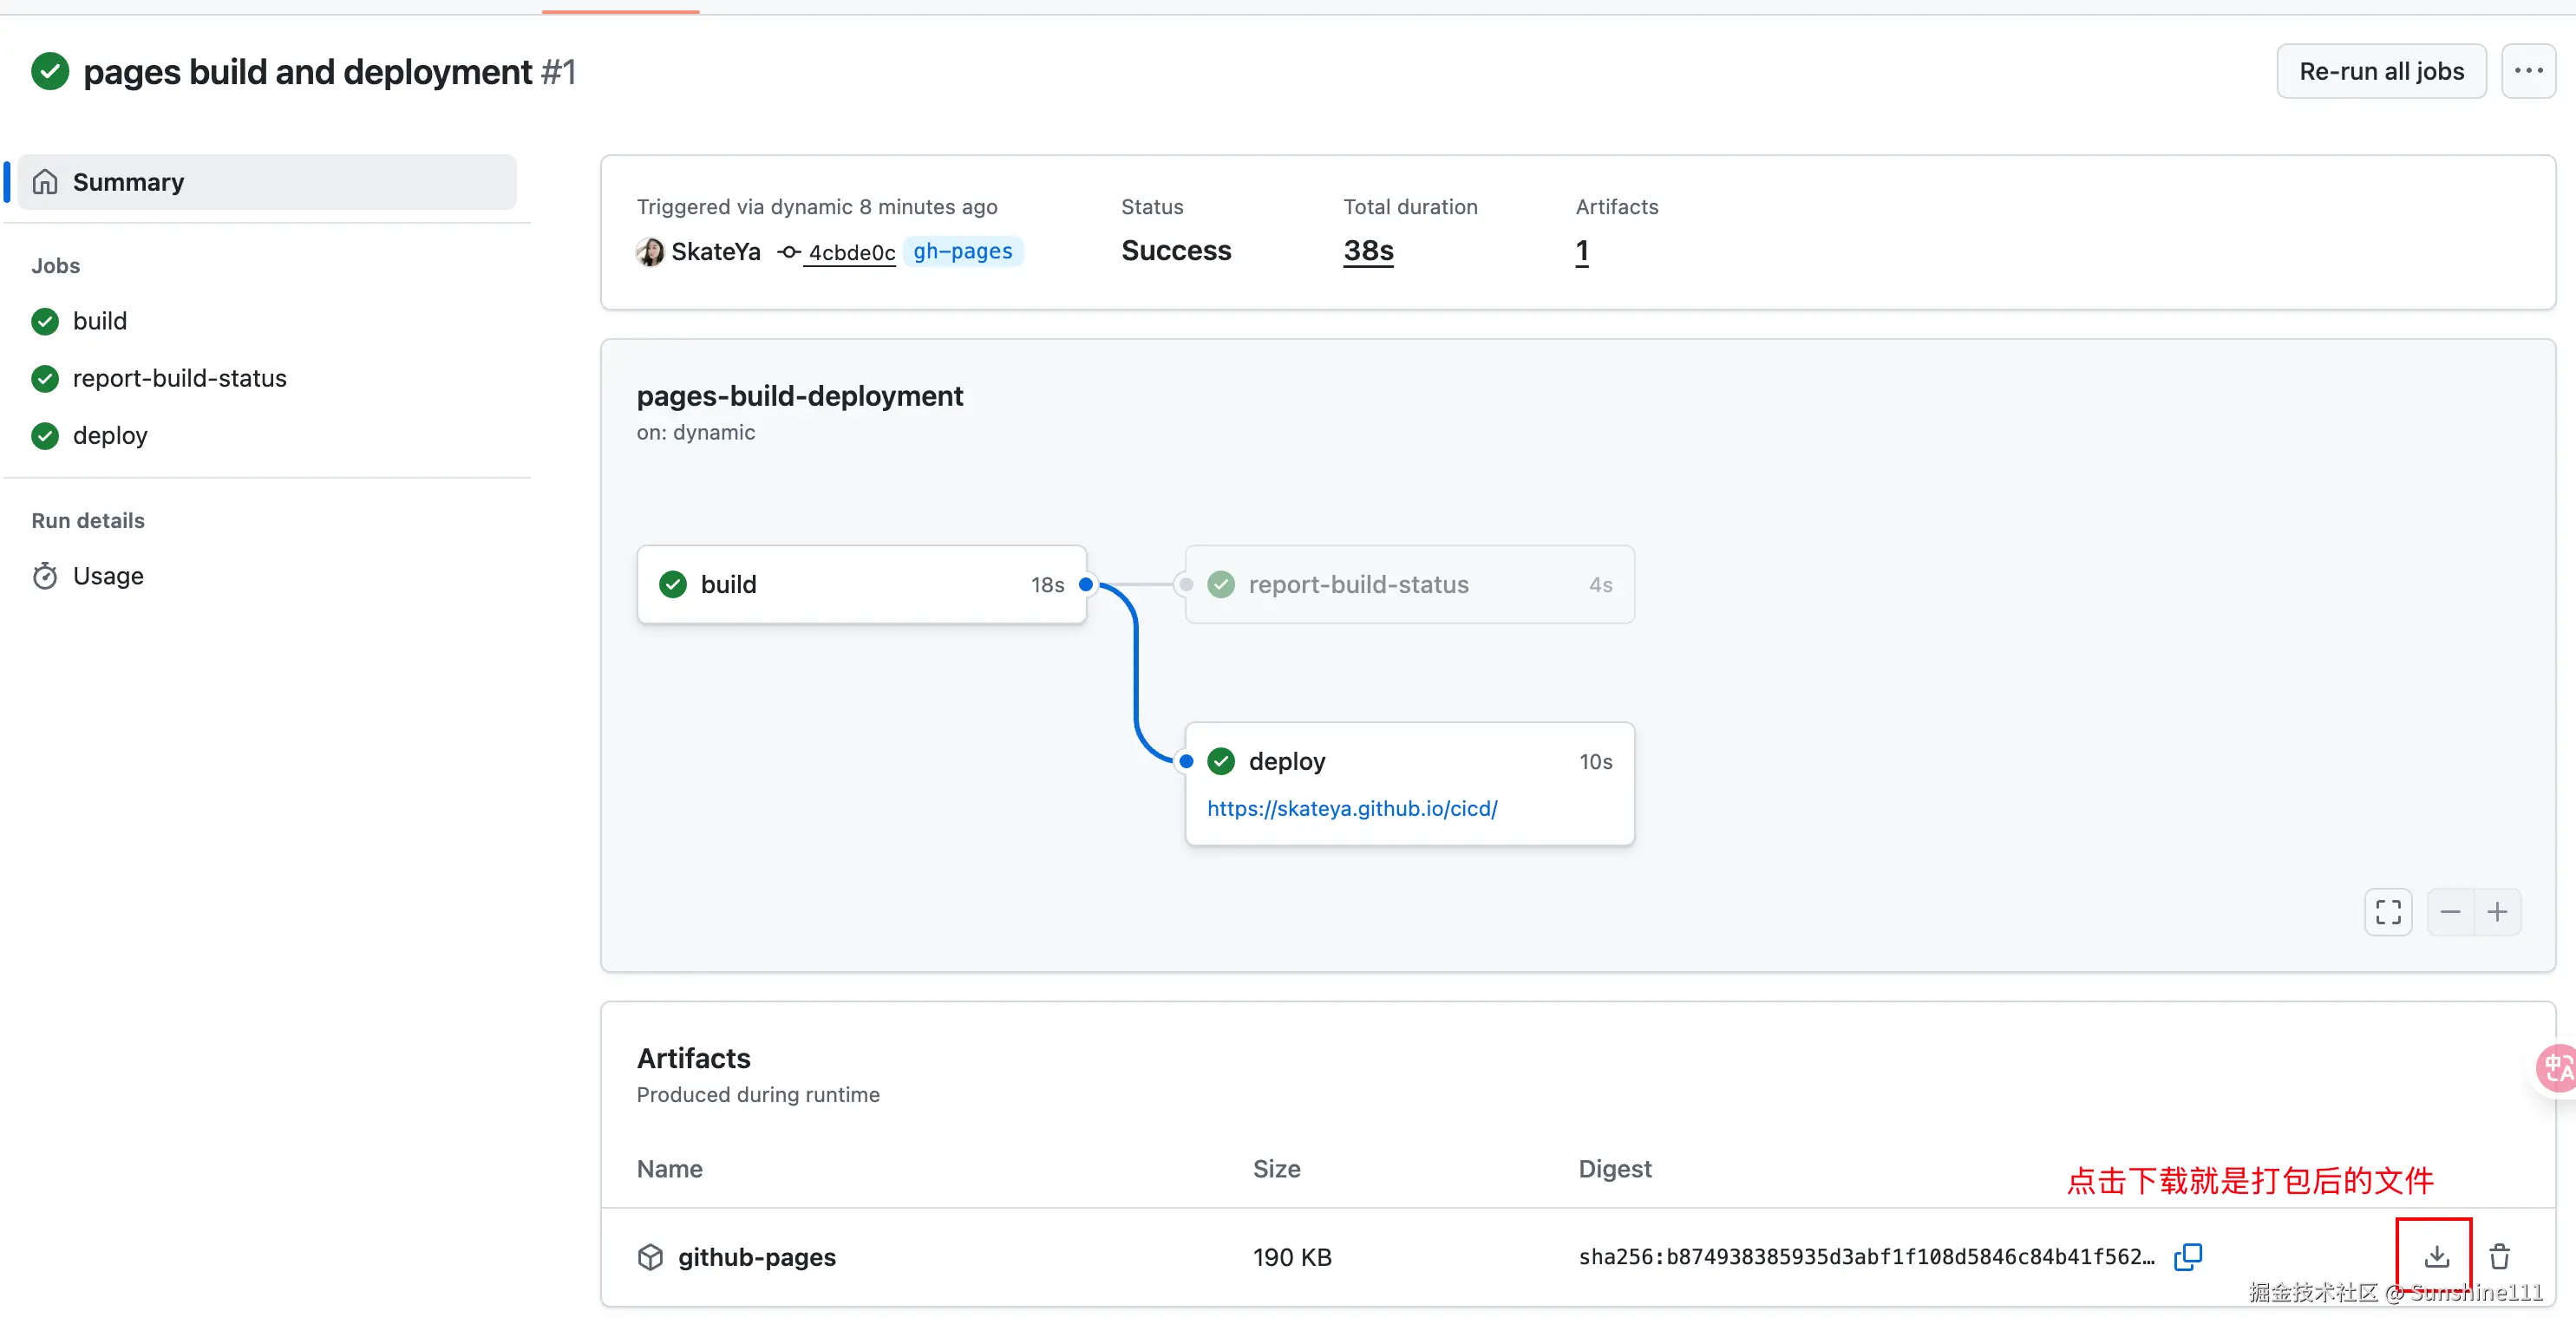Click the artifacts count link
The image size is (2576, 1337).
pos(1582,251)
